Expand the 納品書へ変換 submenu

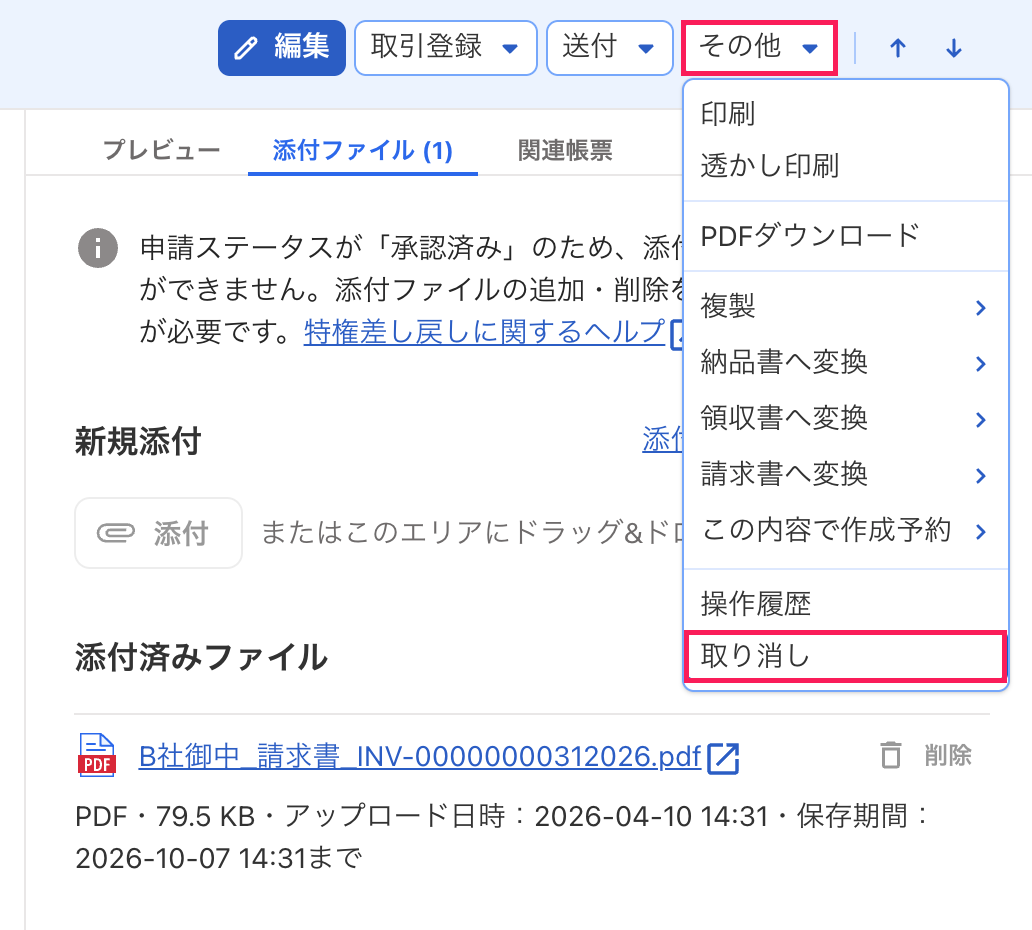846,363
